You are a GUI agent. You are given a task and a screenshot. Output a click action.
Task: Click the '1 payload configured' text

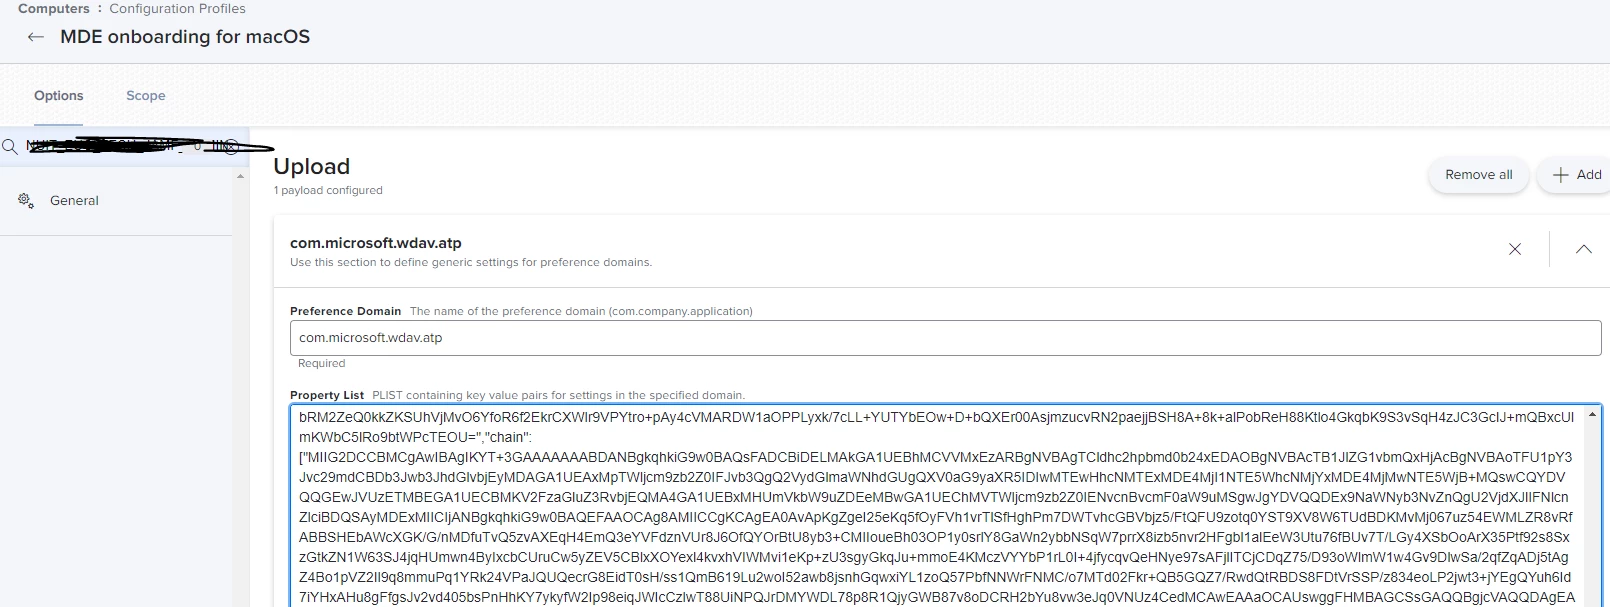pos(328,190)
